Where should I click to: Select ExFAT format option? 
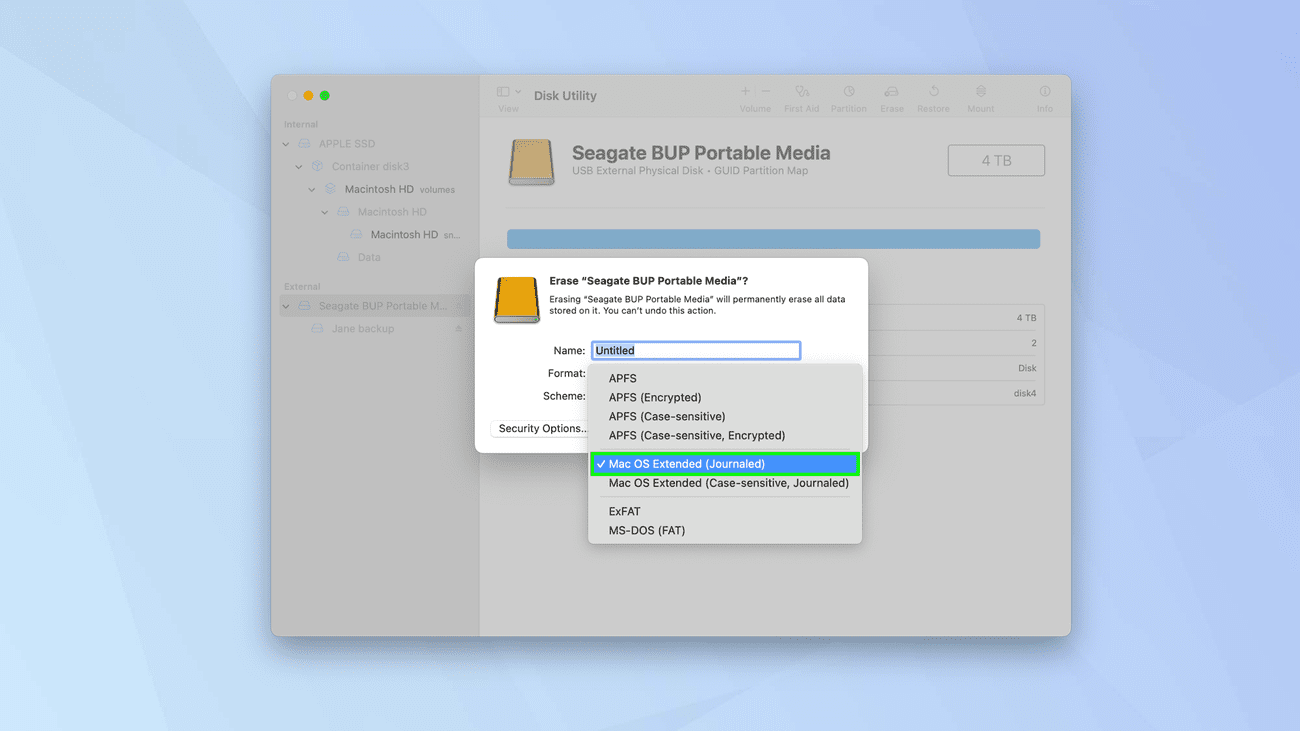pos(624,511)
